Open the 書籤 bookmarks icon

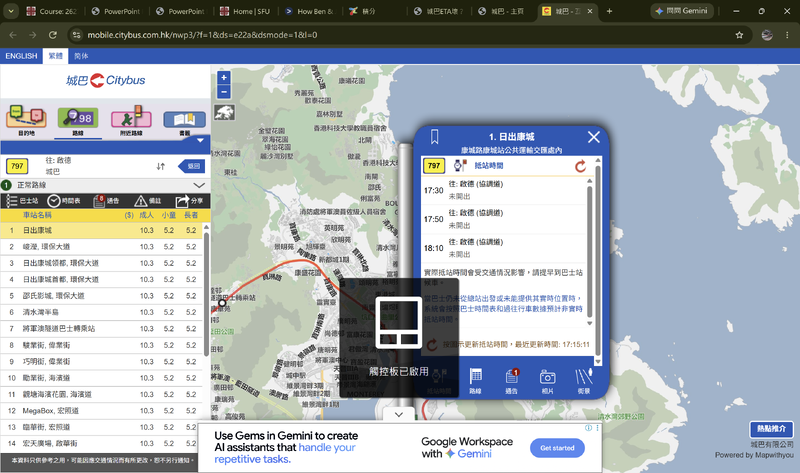tap(184, 121)
